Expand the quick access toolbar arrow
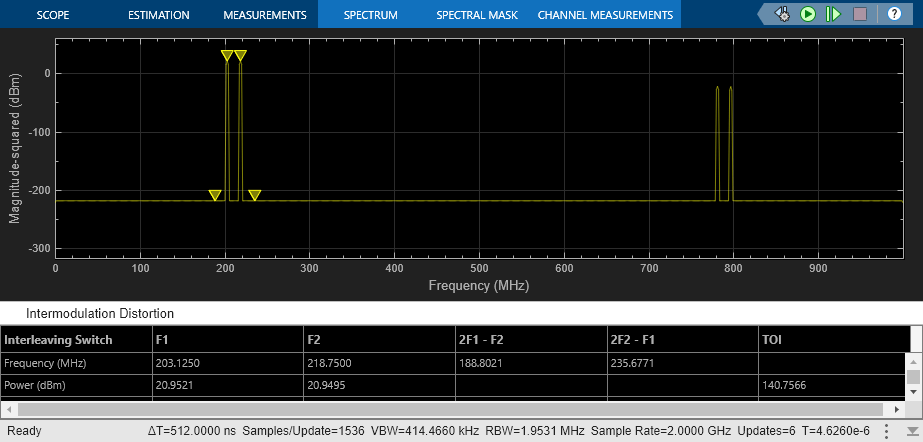The image size is (923, 442). tap(763, 14)
